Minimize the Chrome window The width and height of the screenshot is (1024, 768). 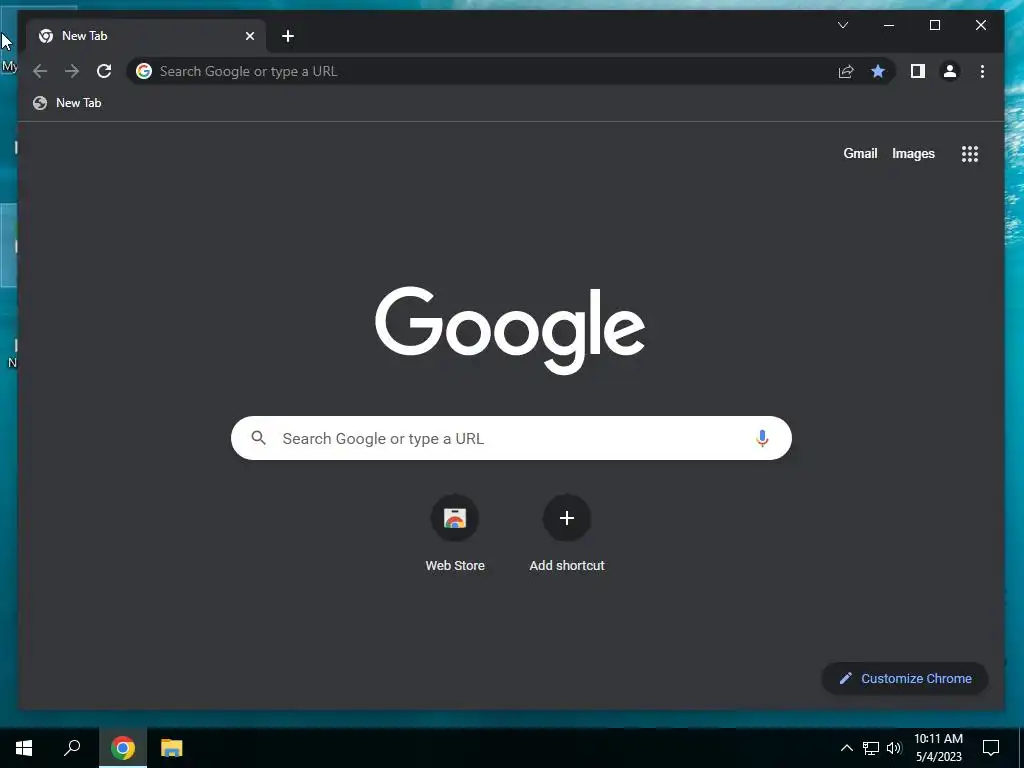889,25
